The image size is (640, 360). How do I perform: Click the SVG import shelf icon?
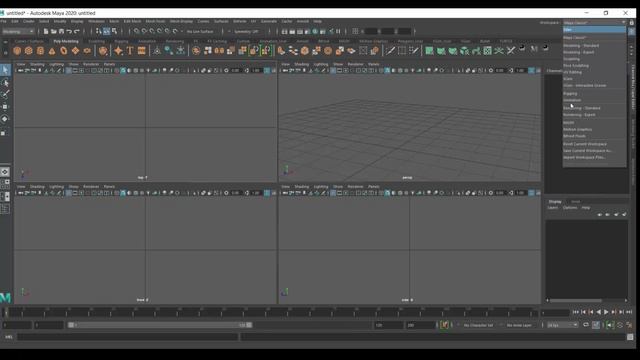point(141,51)
